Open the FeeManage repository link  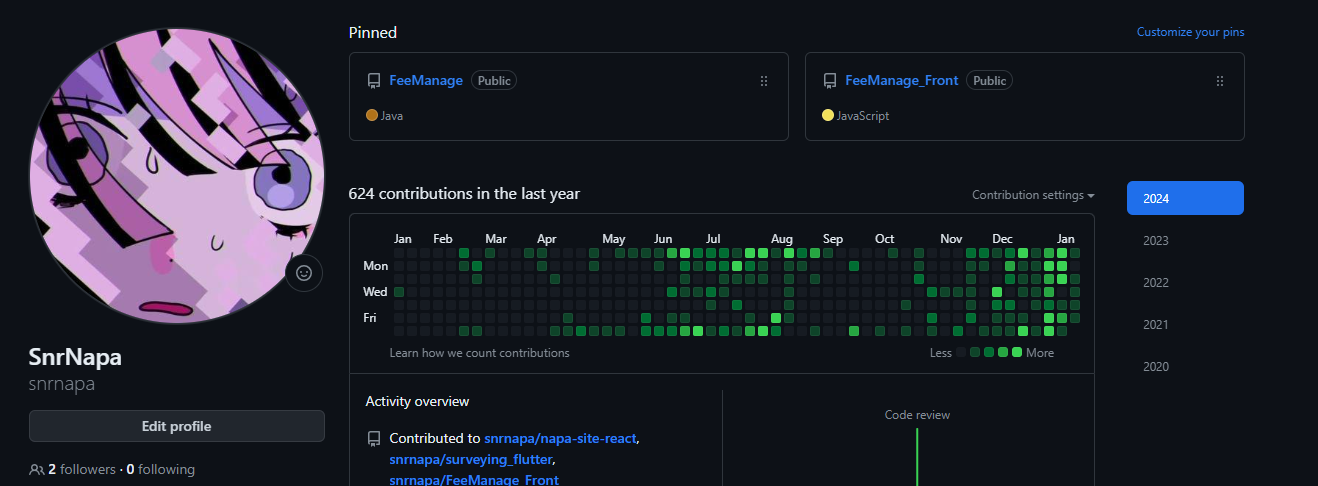tap(426, 80)
